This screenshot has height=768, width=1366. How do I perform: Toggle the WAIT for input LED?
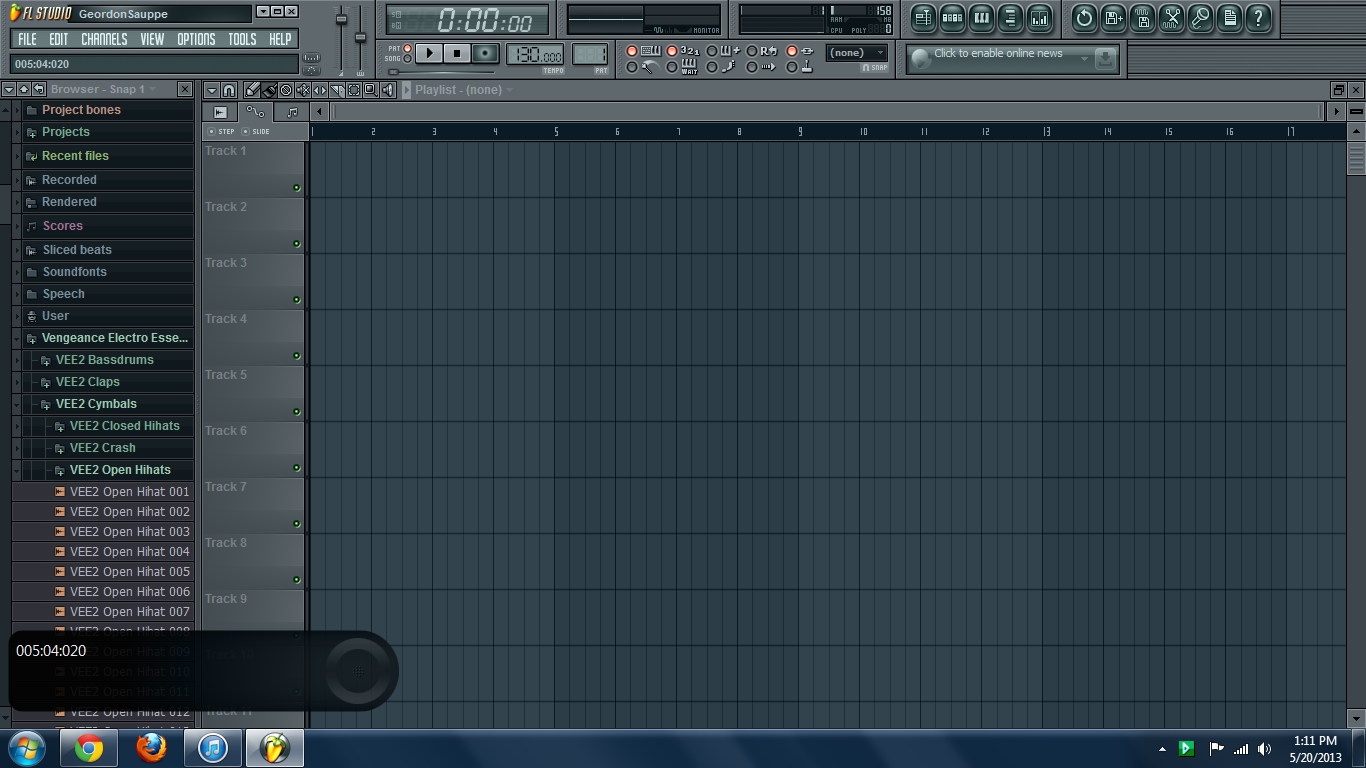coord(672,67)
